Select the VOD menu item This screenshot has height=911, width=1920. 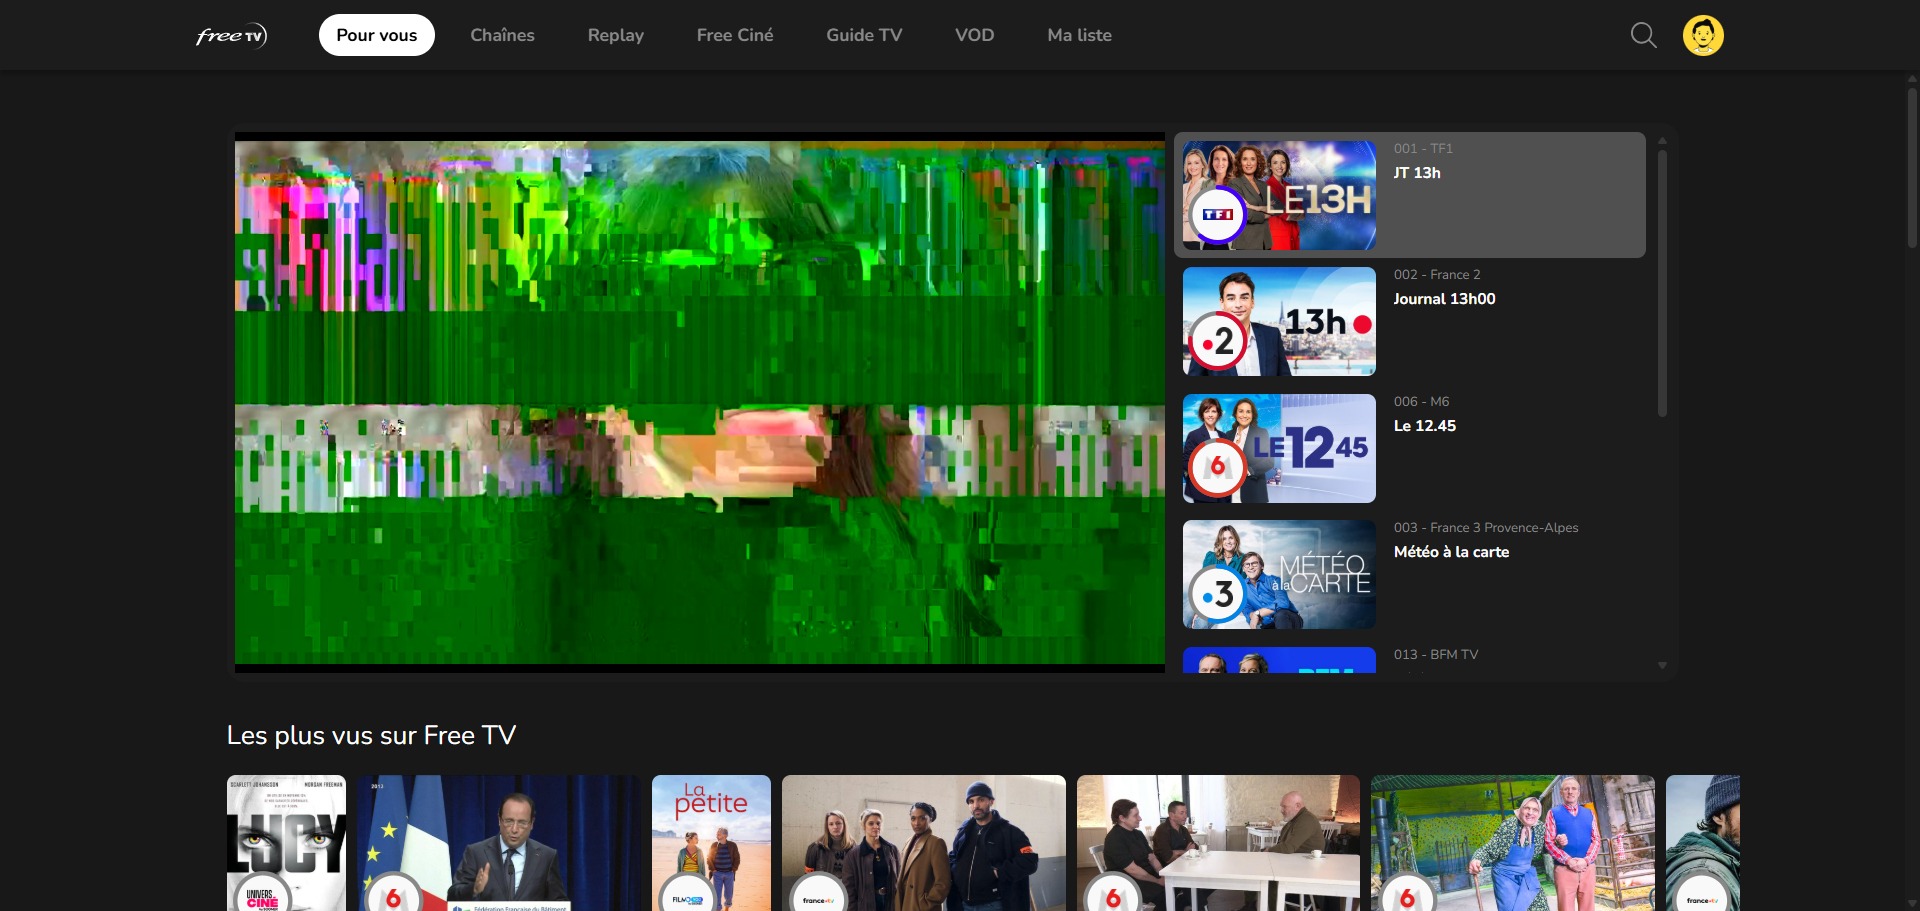(974, 35)
